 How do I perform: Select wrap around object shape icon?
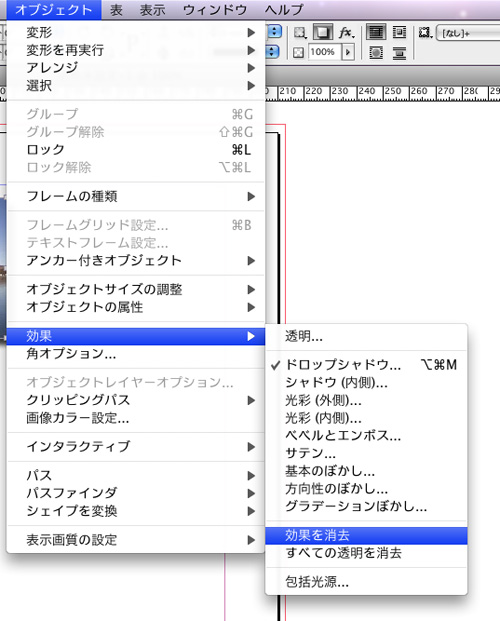376,52
